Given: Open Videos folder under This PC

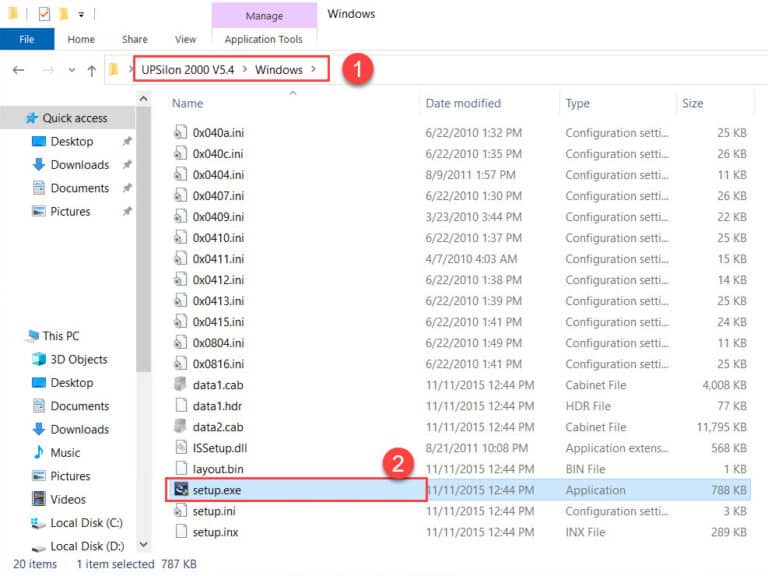Looking at the screenshot, I should (68, 500).
